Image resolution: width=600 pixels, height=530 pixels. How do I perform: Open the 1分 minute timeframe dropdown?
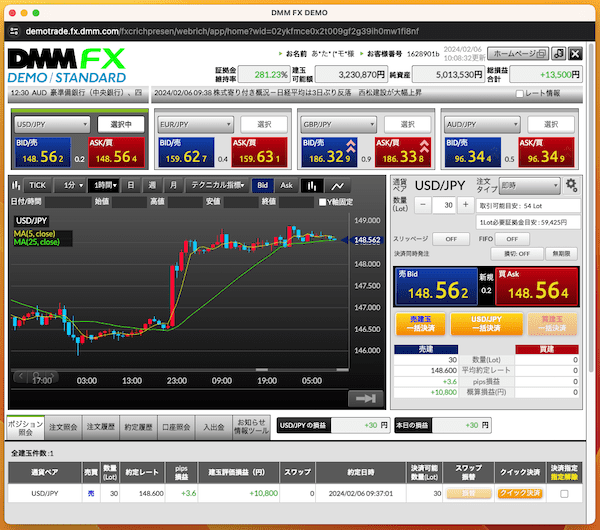pos(69,186)
